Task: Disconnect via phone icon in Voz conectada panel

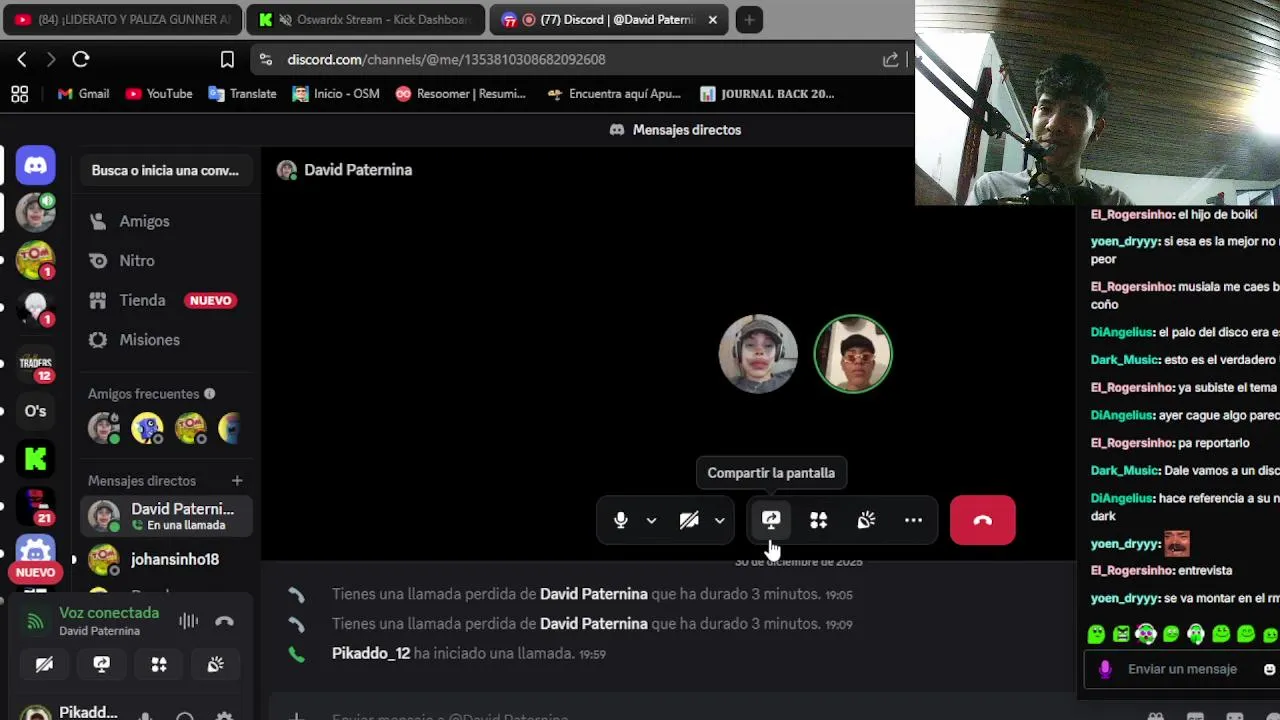Action: tap(224, 622)
